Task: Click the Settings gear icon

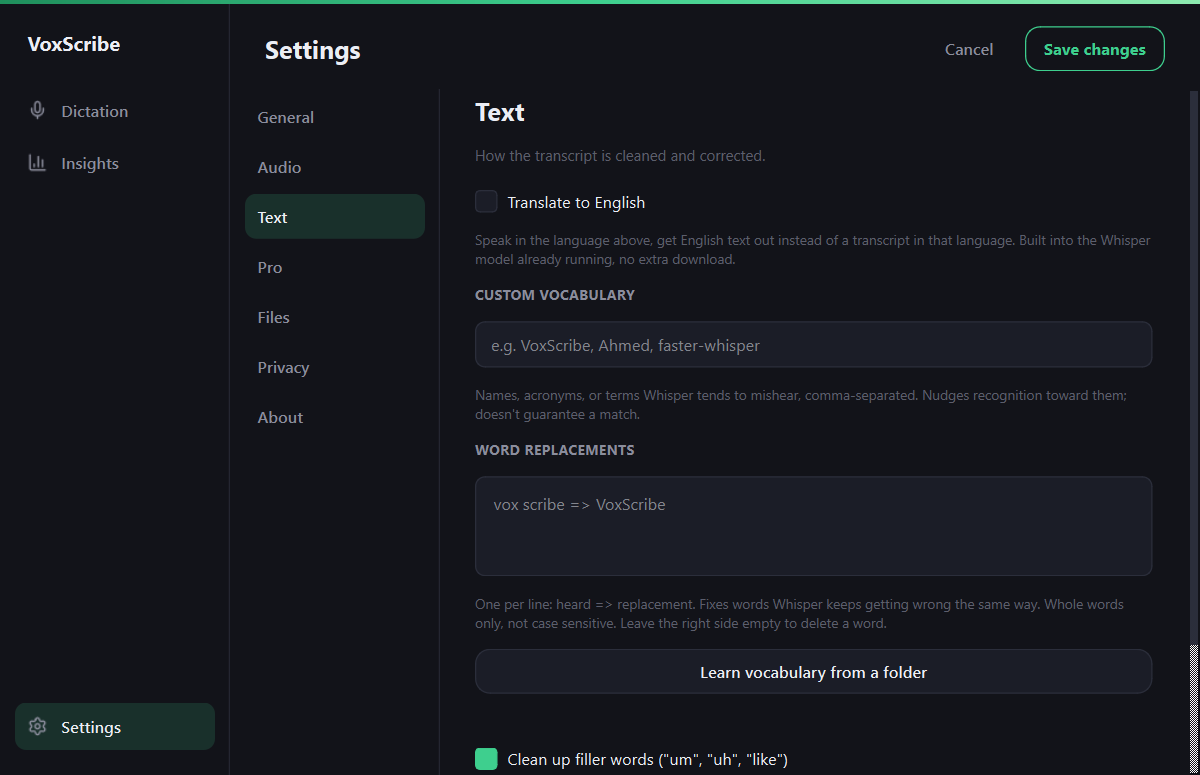Action: tap(38, 727)
